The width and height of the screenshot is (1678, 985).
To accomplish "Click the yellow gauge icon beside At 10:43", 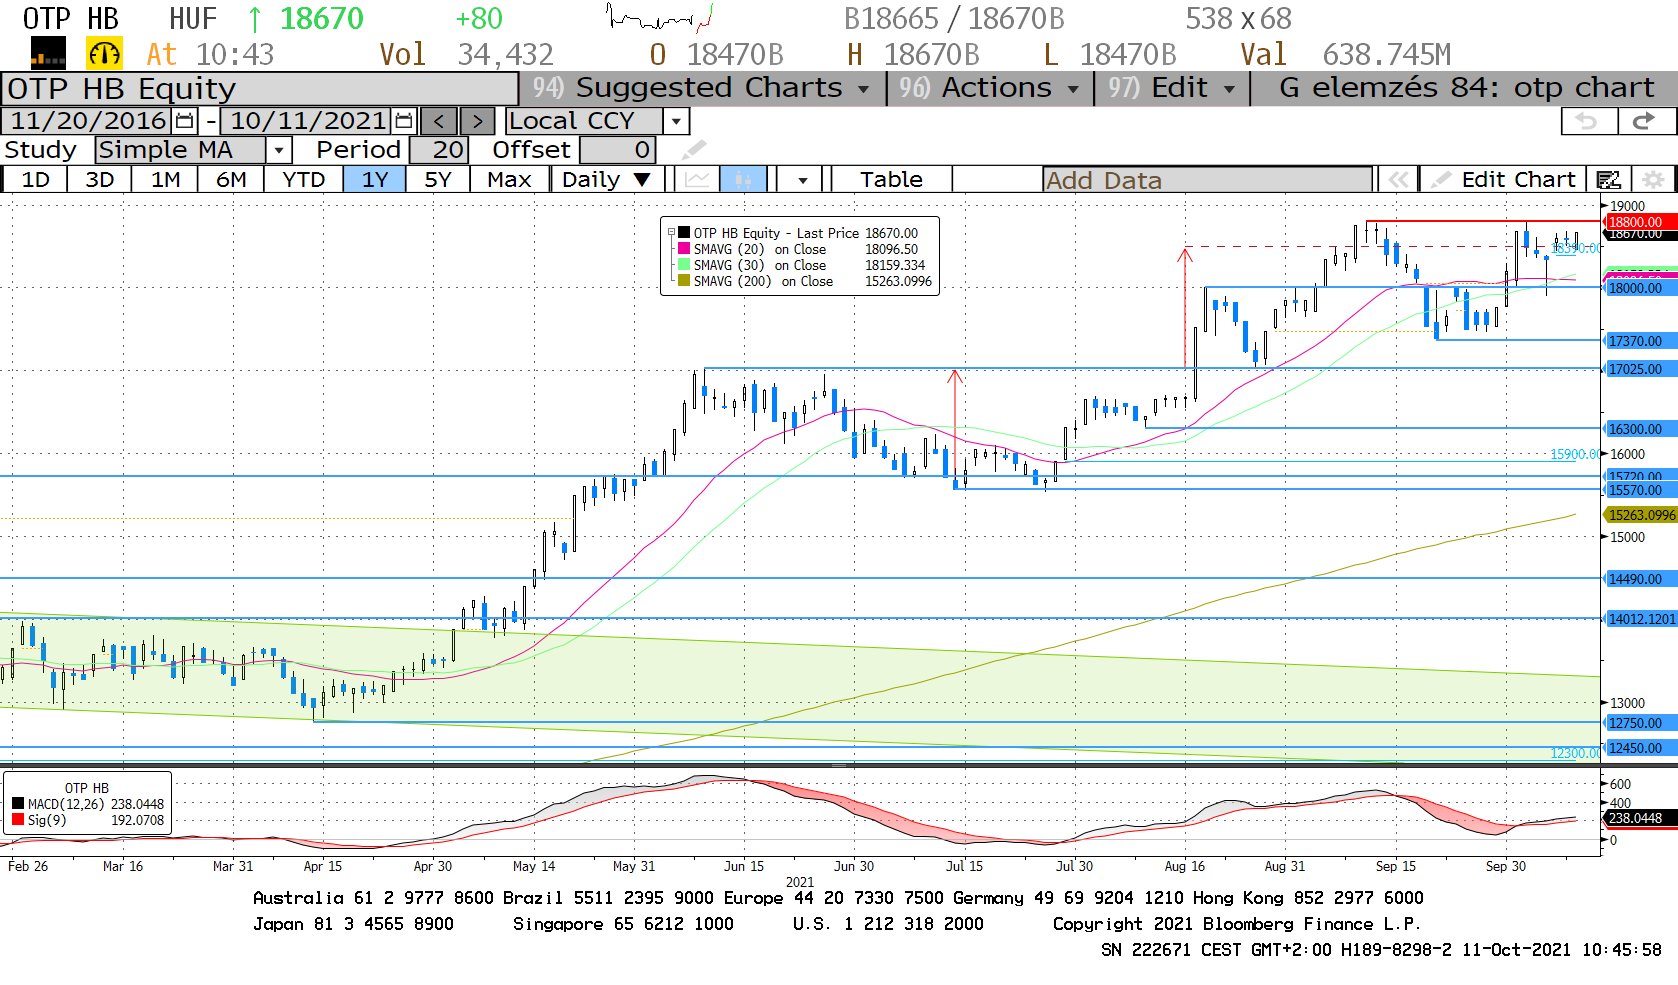I will pos(104,53).
